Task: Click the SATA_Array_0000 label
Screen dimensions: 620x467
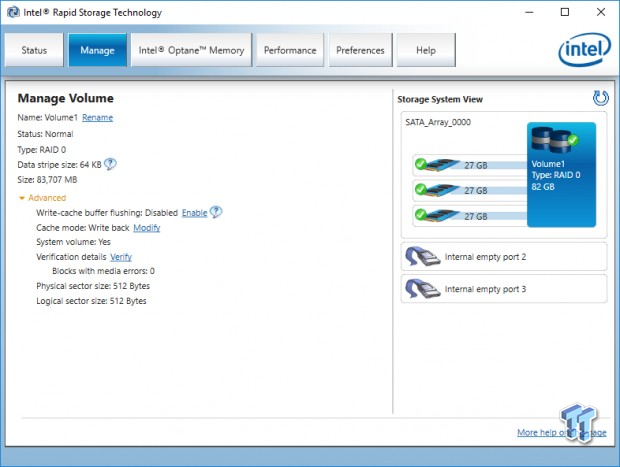Action: point(438,122)
